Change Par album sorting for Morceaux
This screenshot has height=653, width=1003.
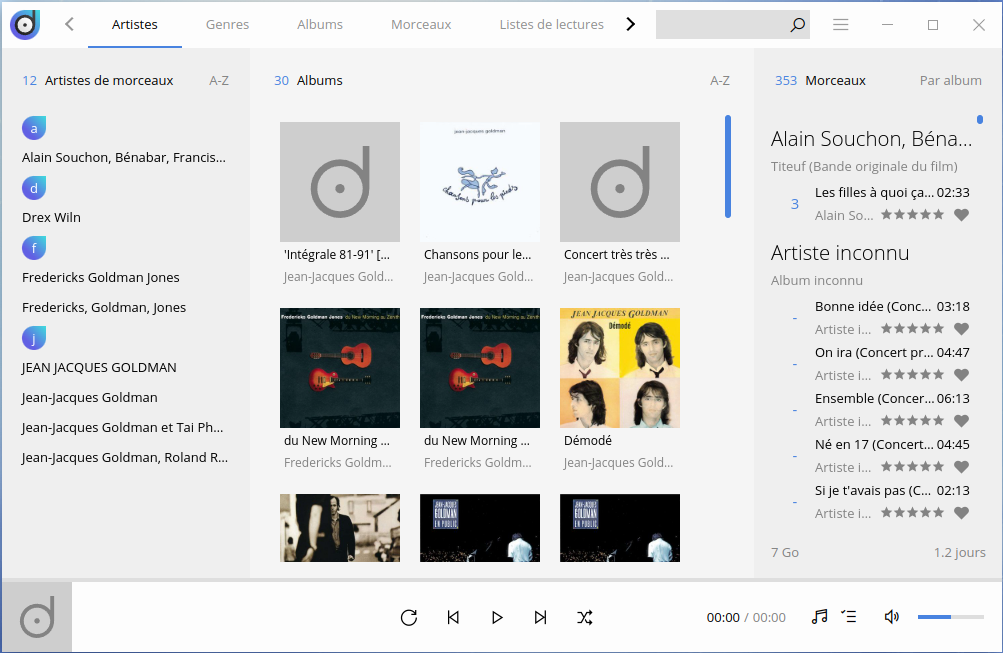point(950,80)
